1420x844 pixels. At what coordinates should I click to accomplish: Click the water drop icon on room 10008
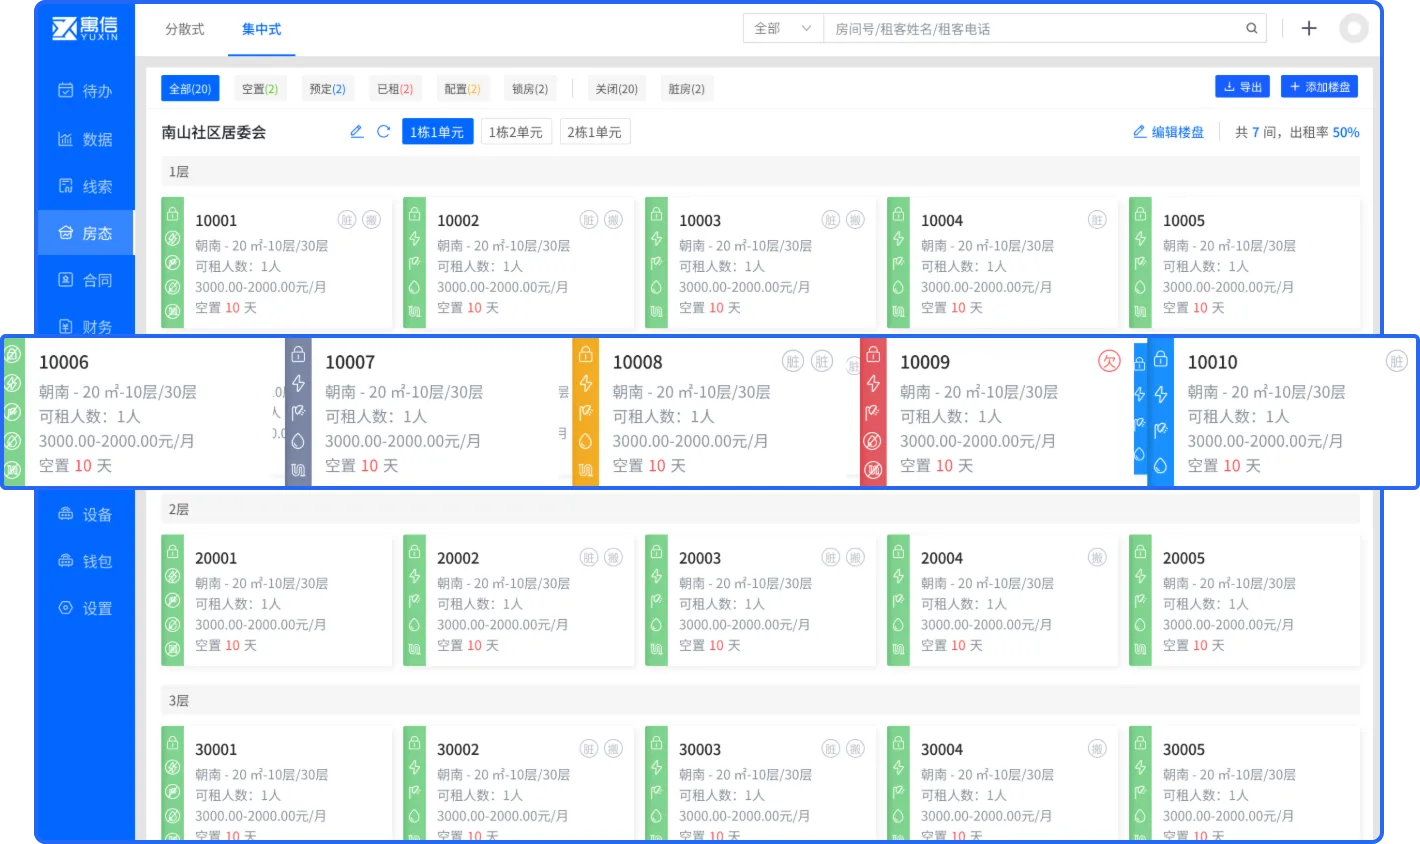pos(585,441)
